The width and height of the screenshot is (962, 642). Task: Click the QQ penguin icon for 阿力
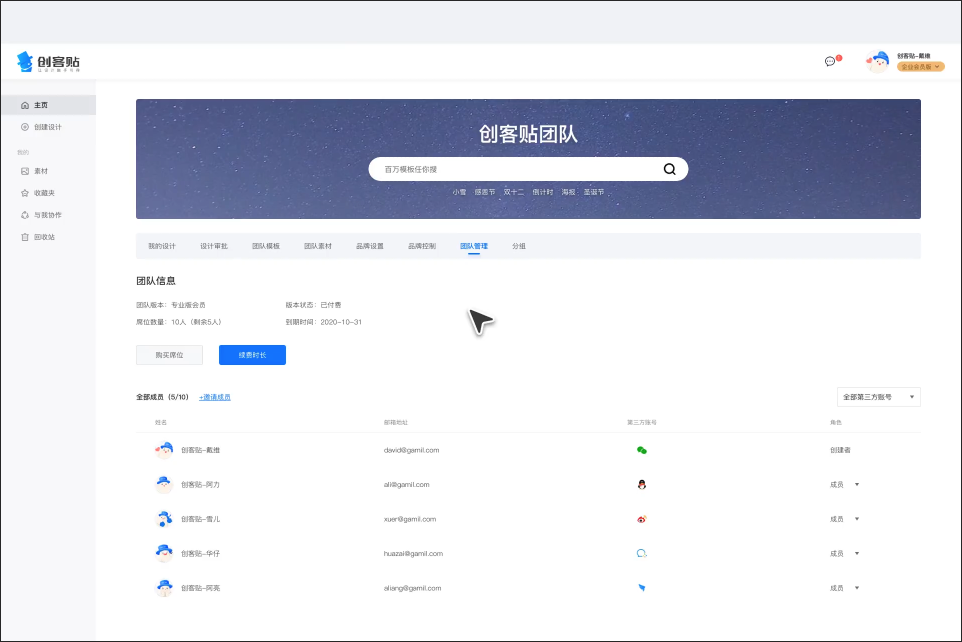pyautogui.click(x=642, y=484)
